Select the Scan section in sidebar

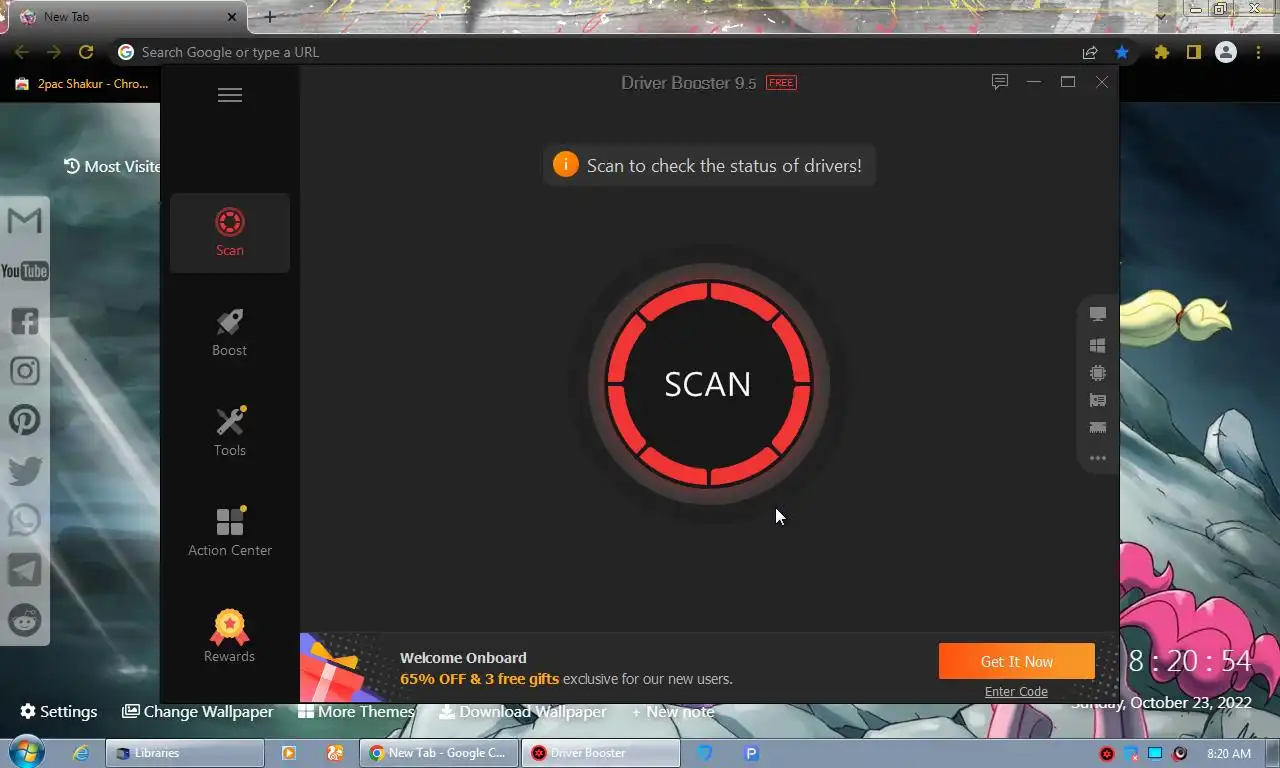point(230,233)
